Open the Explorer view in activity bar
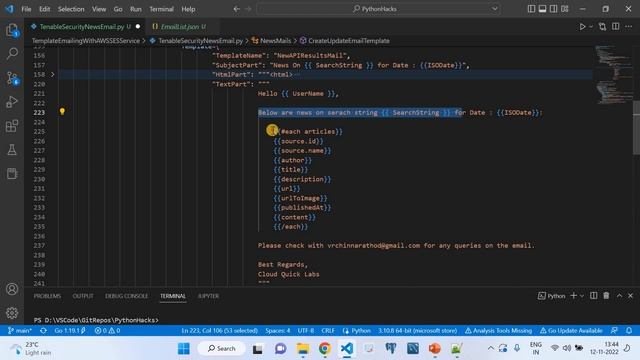 point(12,29)
